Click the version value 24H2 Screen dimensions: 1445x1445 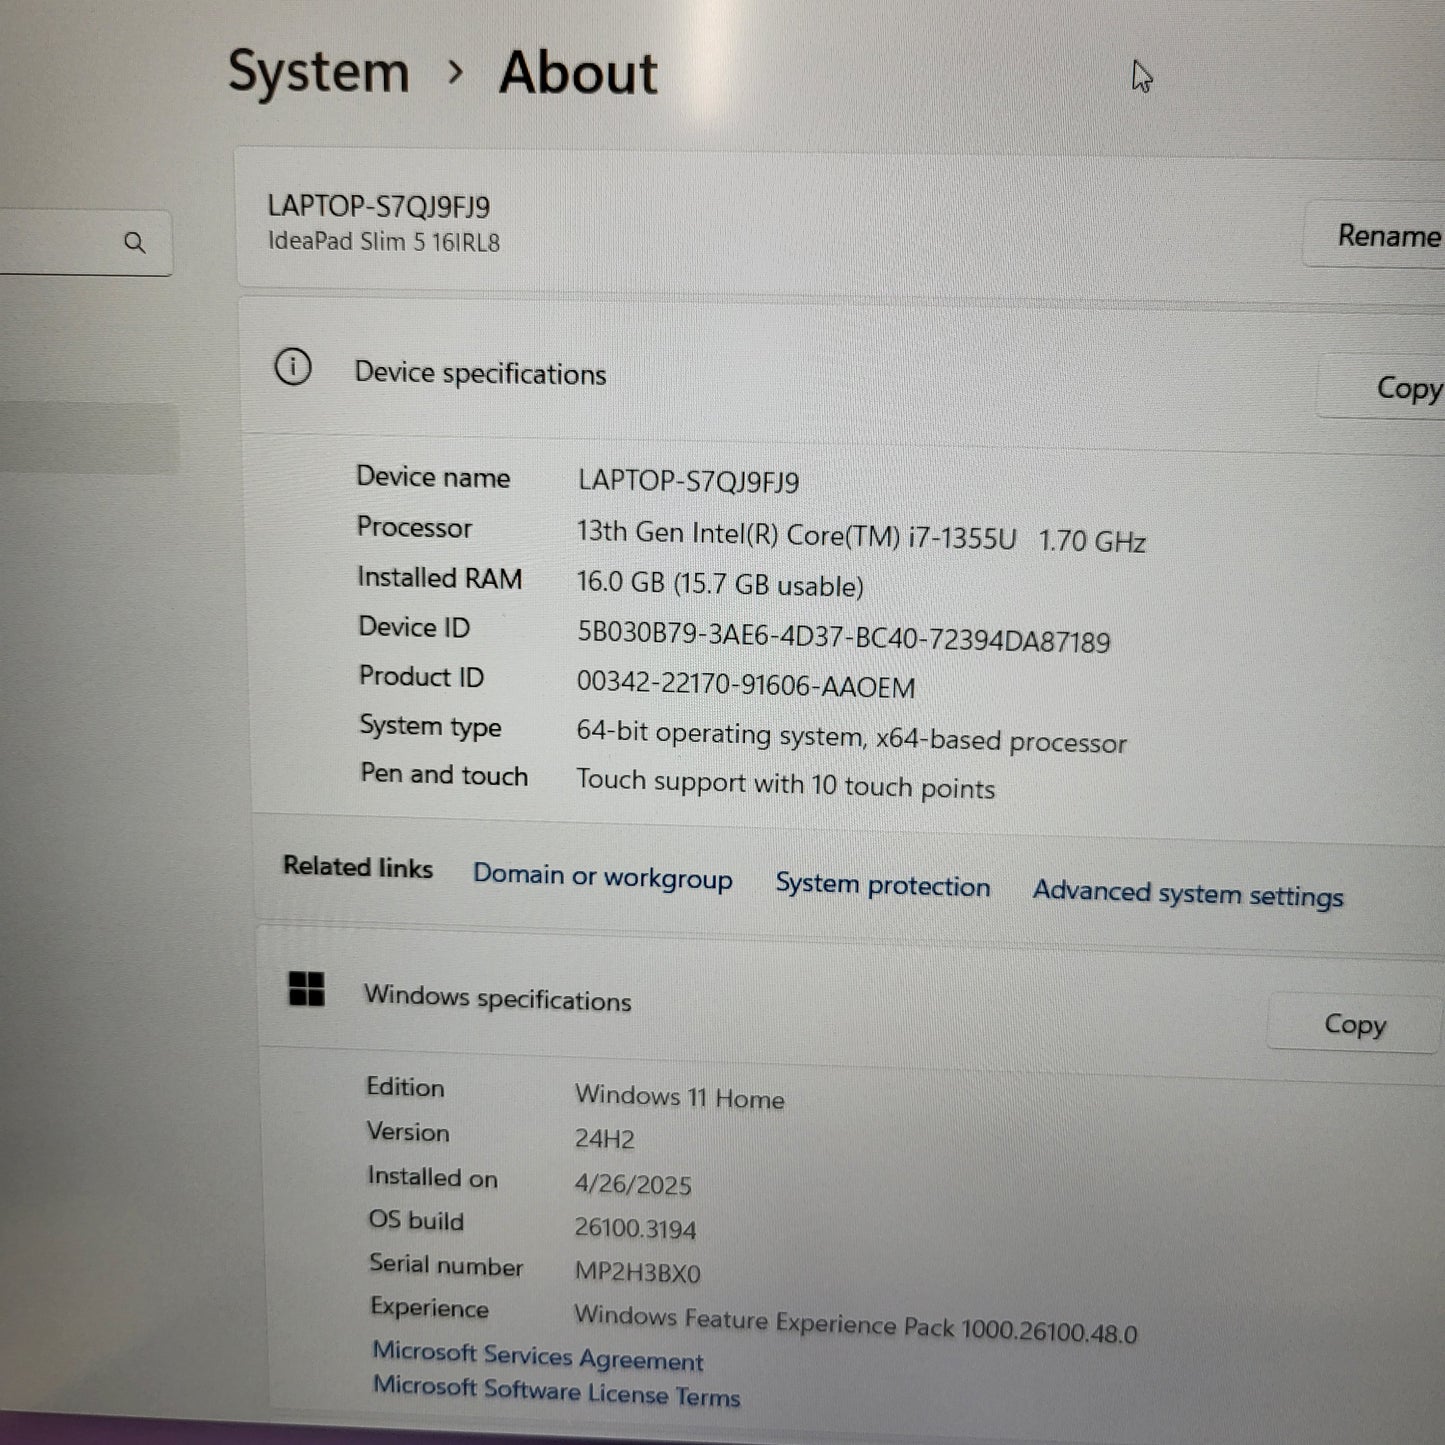(604, 1139)
